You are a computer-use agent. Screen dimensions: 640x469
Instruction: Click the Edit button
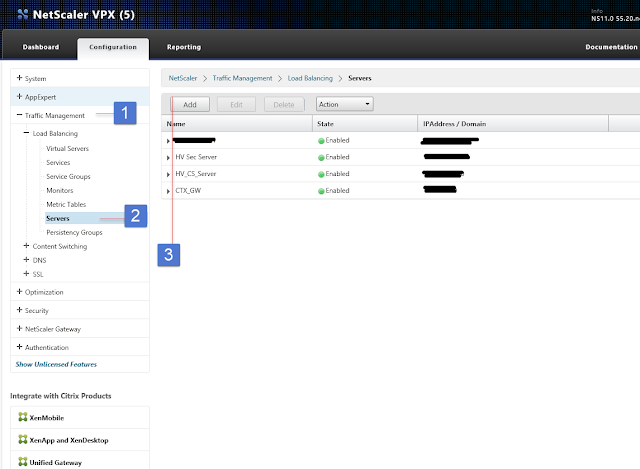236,104
